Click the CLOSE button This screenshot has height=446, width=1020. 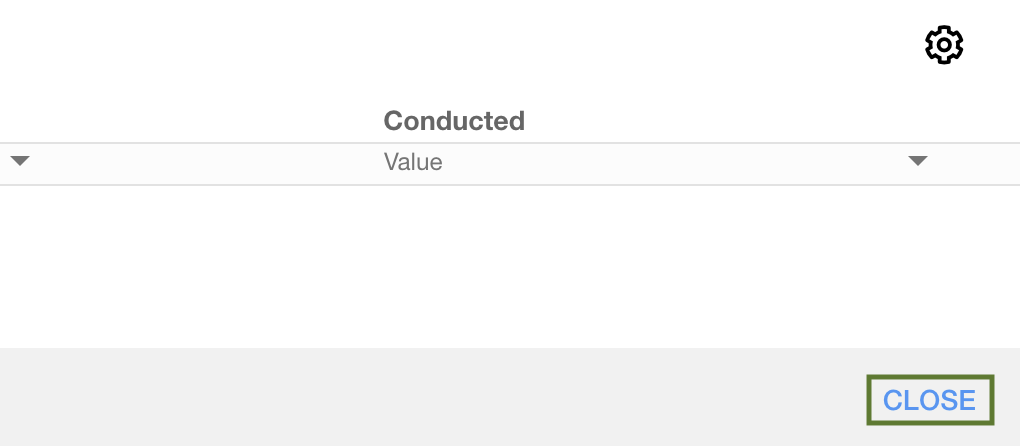(929, 400)
